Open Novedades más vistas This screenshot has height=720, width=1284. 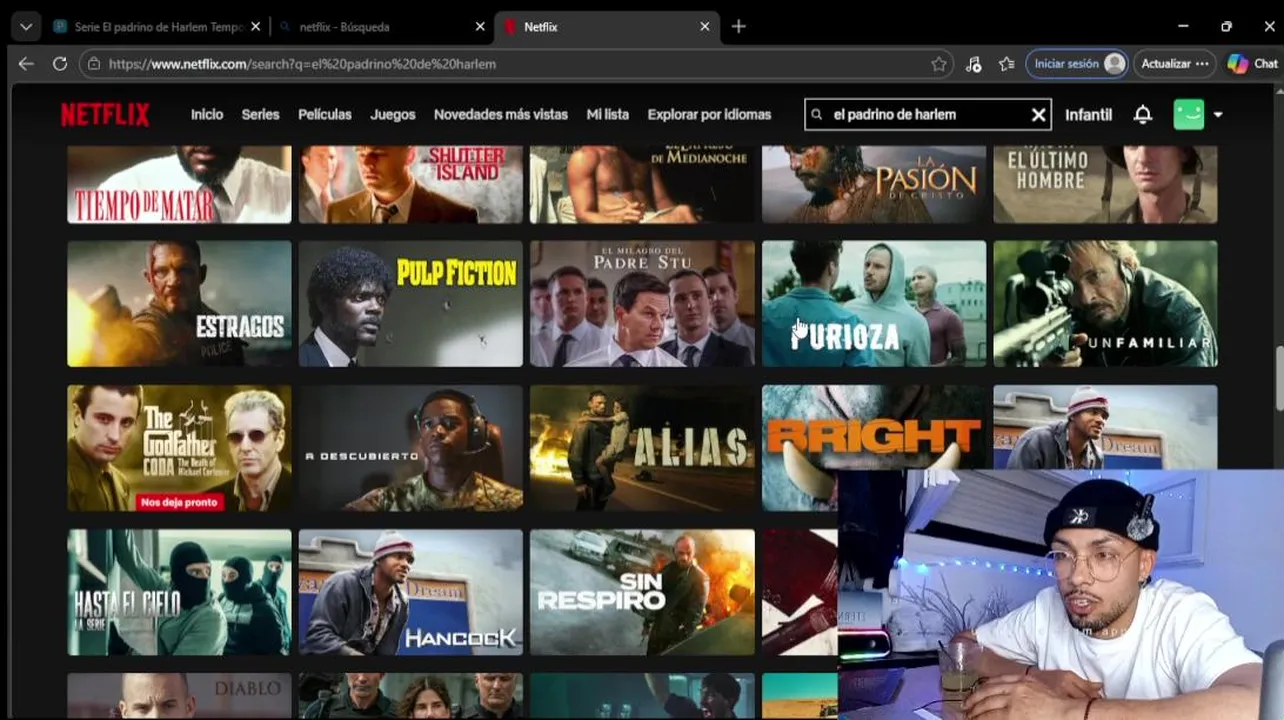[x=501, y=115]
